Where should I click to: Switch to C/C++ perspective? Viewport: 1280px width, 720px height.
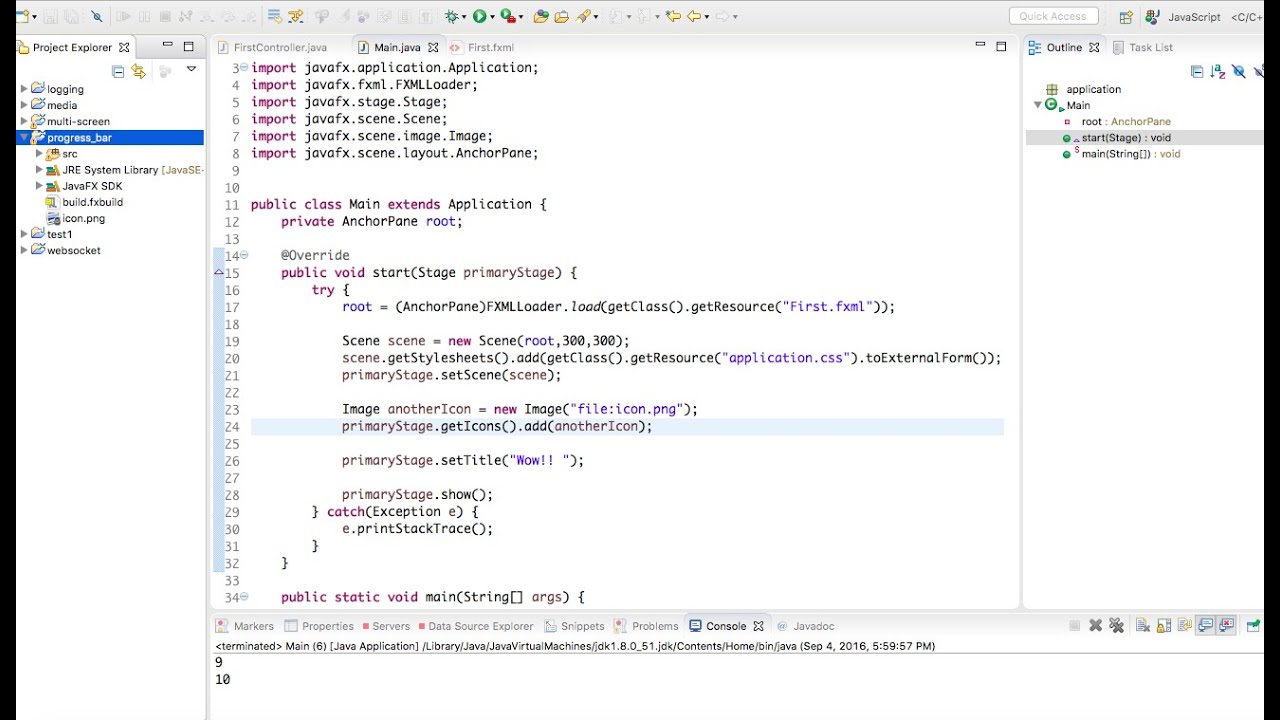(x=1247, y=17)
